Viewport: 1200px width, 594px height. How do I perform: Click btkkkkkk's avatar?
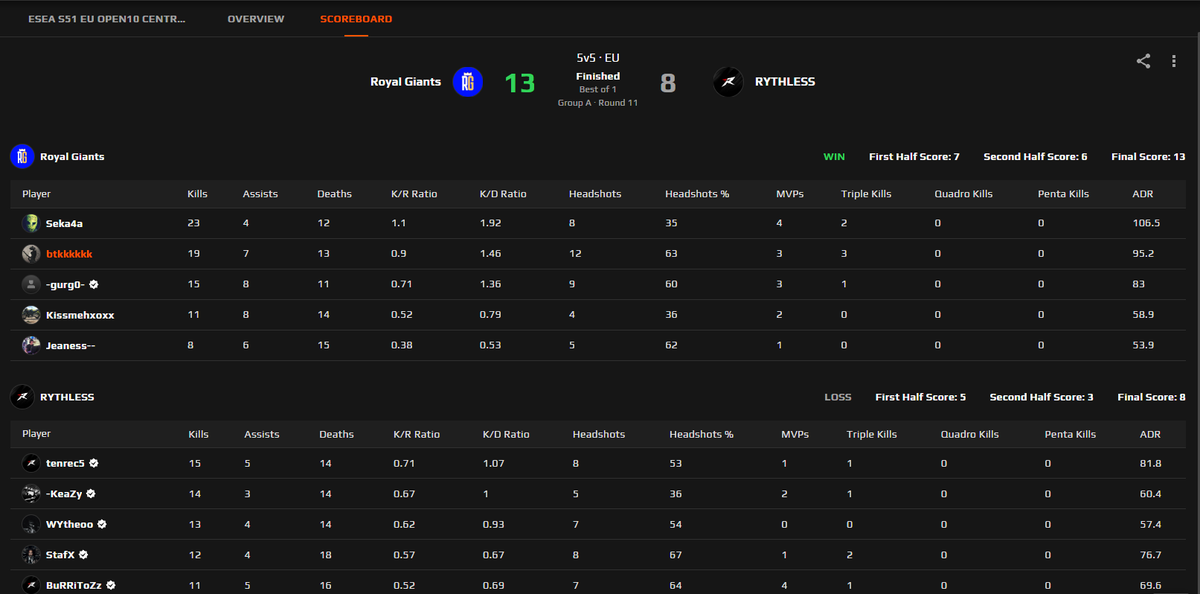[31, 253]
